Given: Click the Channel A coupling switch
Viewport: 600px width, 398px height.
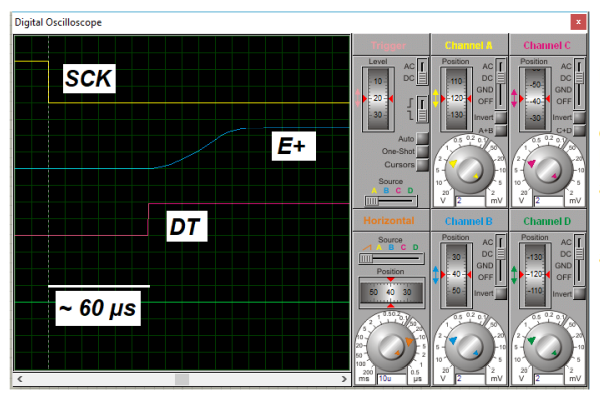Looking at the screenshot, I should point(501,83).
